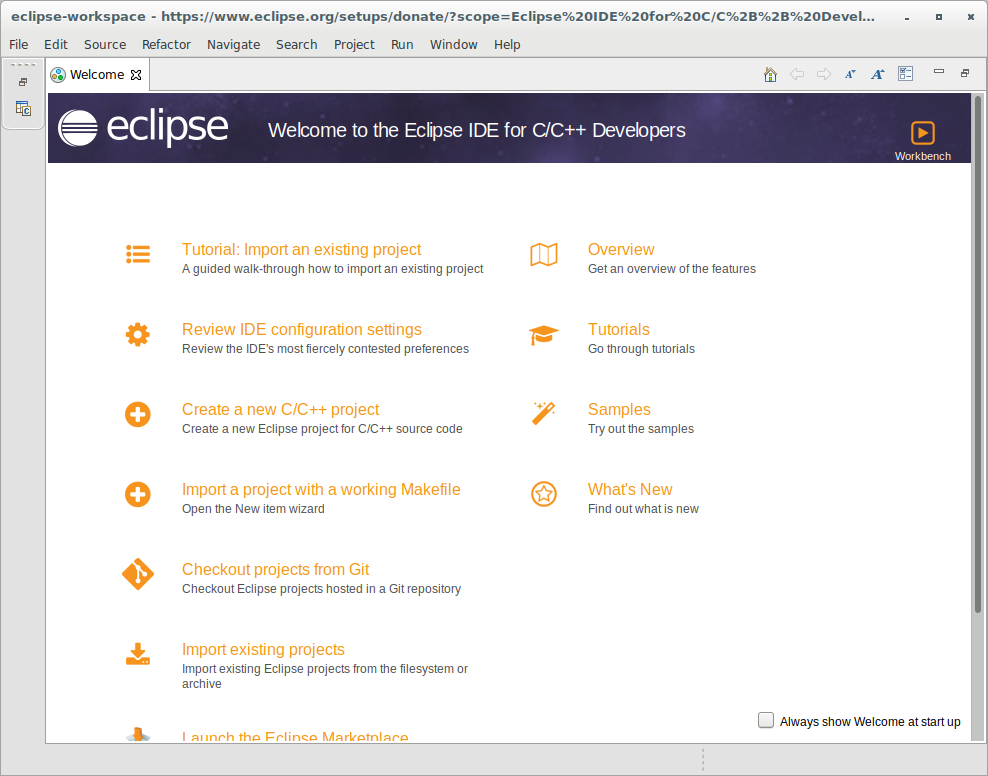Image resolution: width=988 pixels, height=776 pixels.
Task: Click Create a new C/C++ project
Action: coord(280,409)
